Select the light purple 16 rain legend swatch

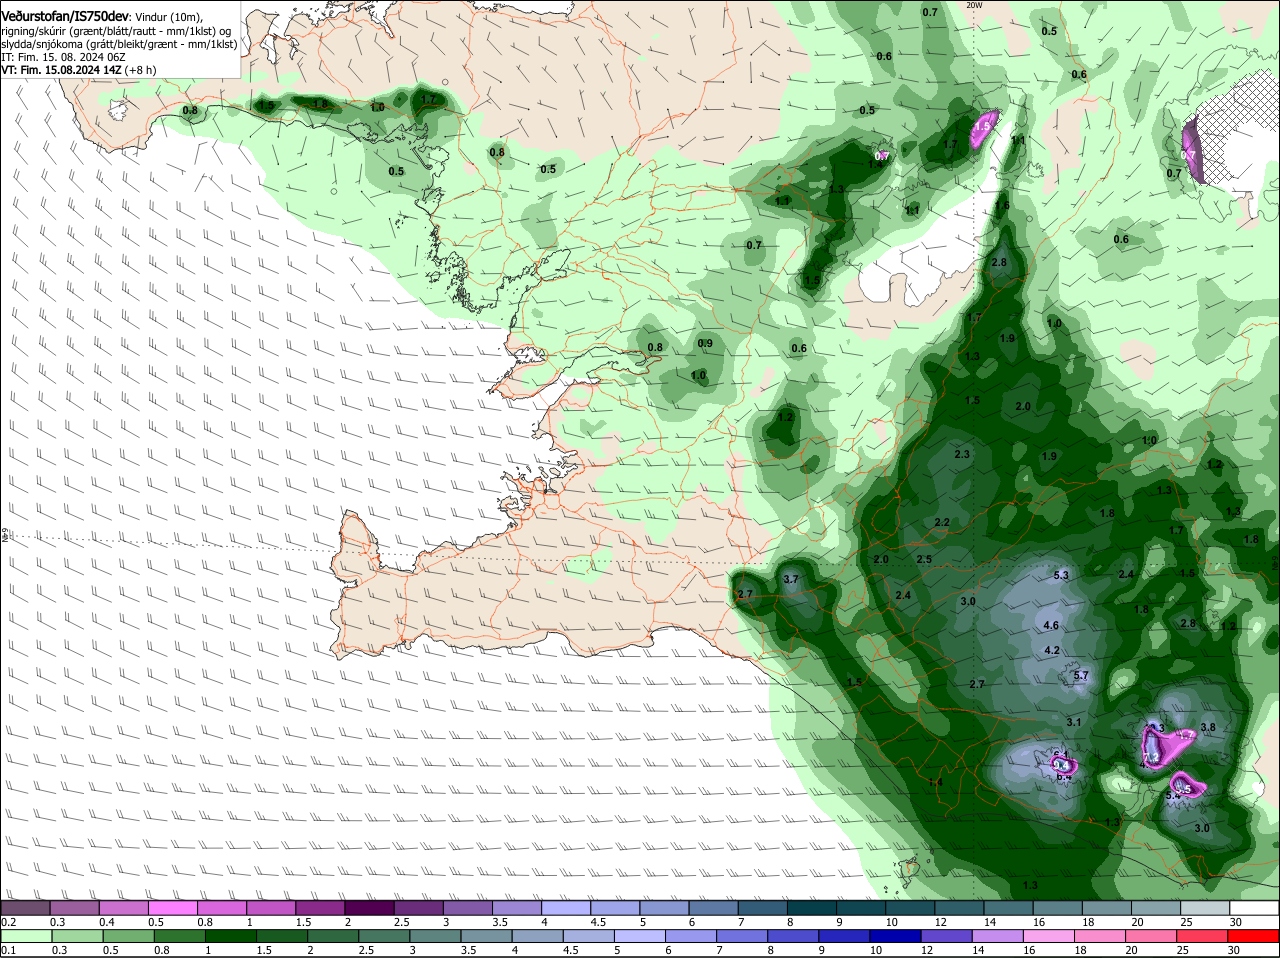coord(1050,936)
